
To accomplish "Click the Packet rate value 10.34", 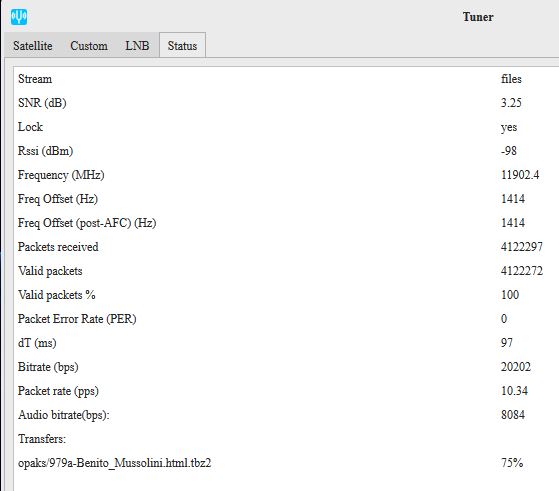I will click(514, 391).
